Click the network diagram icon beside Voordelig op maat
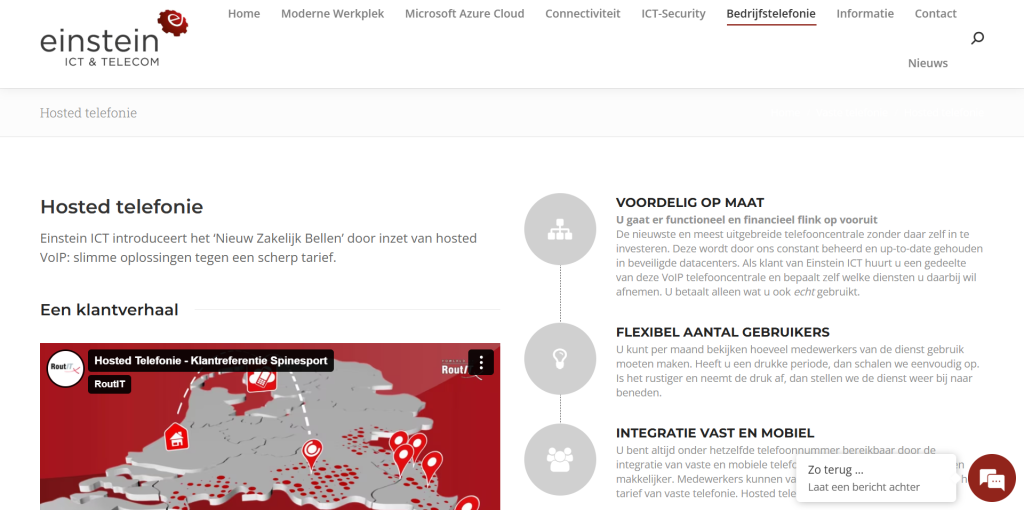Image resolution: width=1024 pixels, height=510 pixels. (560, 229)
